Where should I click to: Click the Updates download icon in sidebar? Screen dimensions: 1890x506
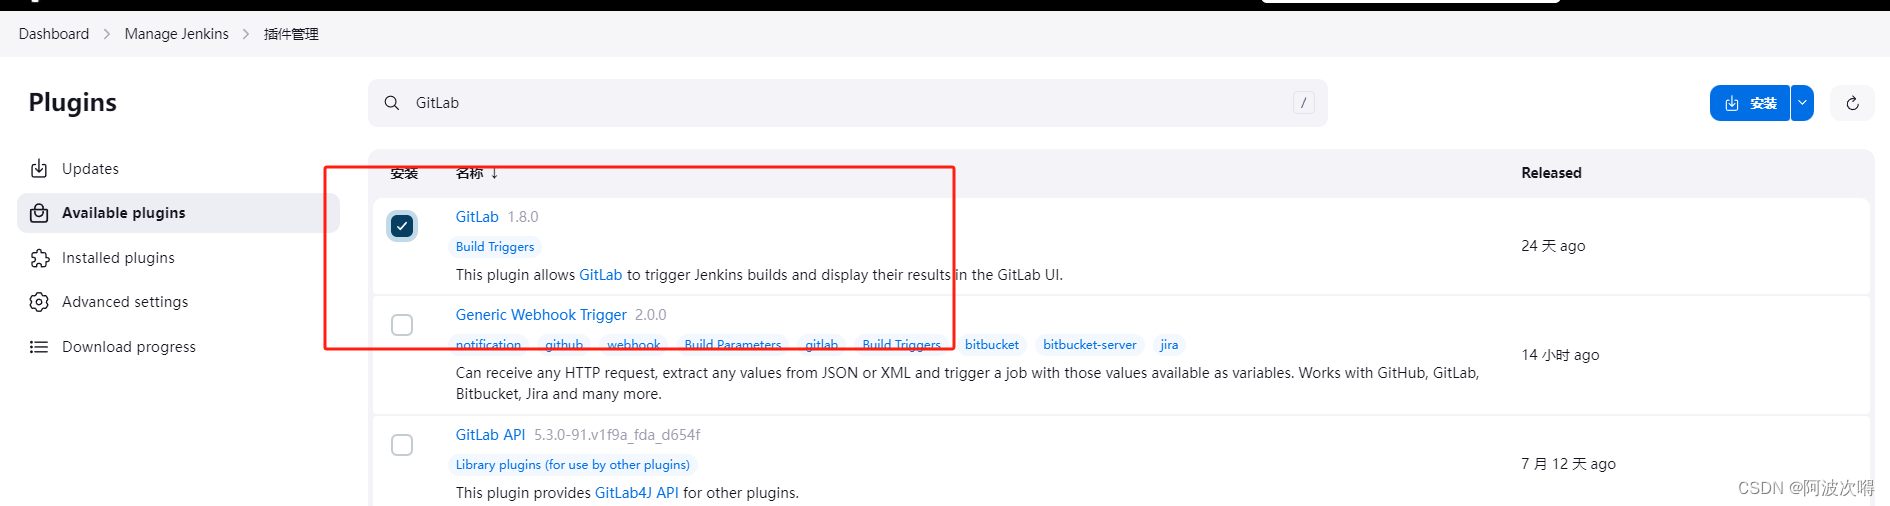(x=39, y=169)
